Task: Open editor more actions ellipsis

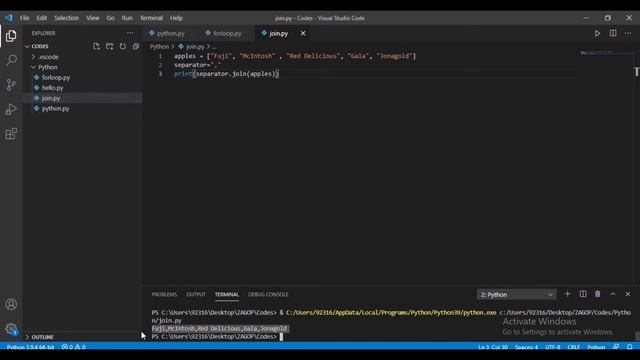Action: click(628, 33)
